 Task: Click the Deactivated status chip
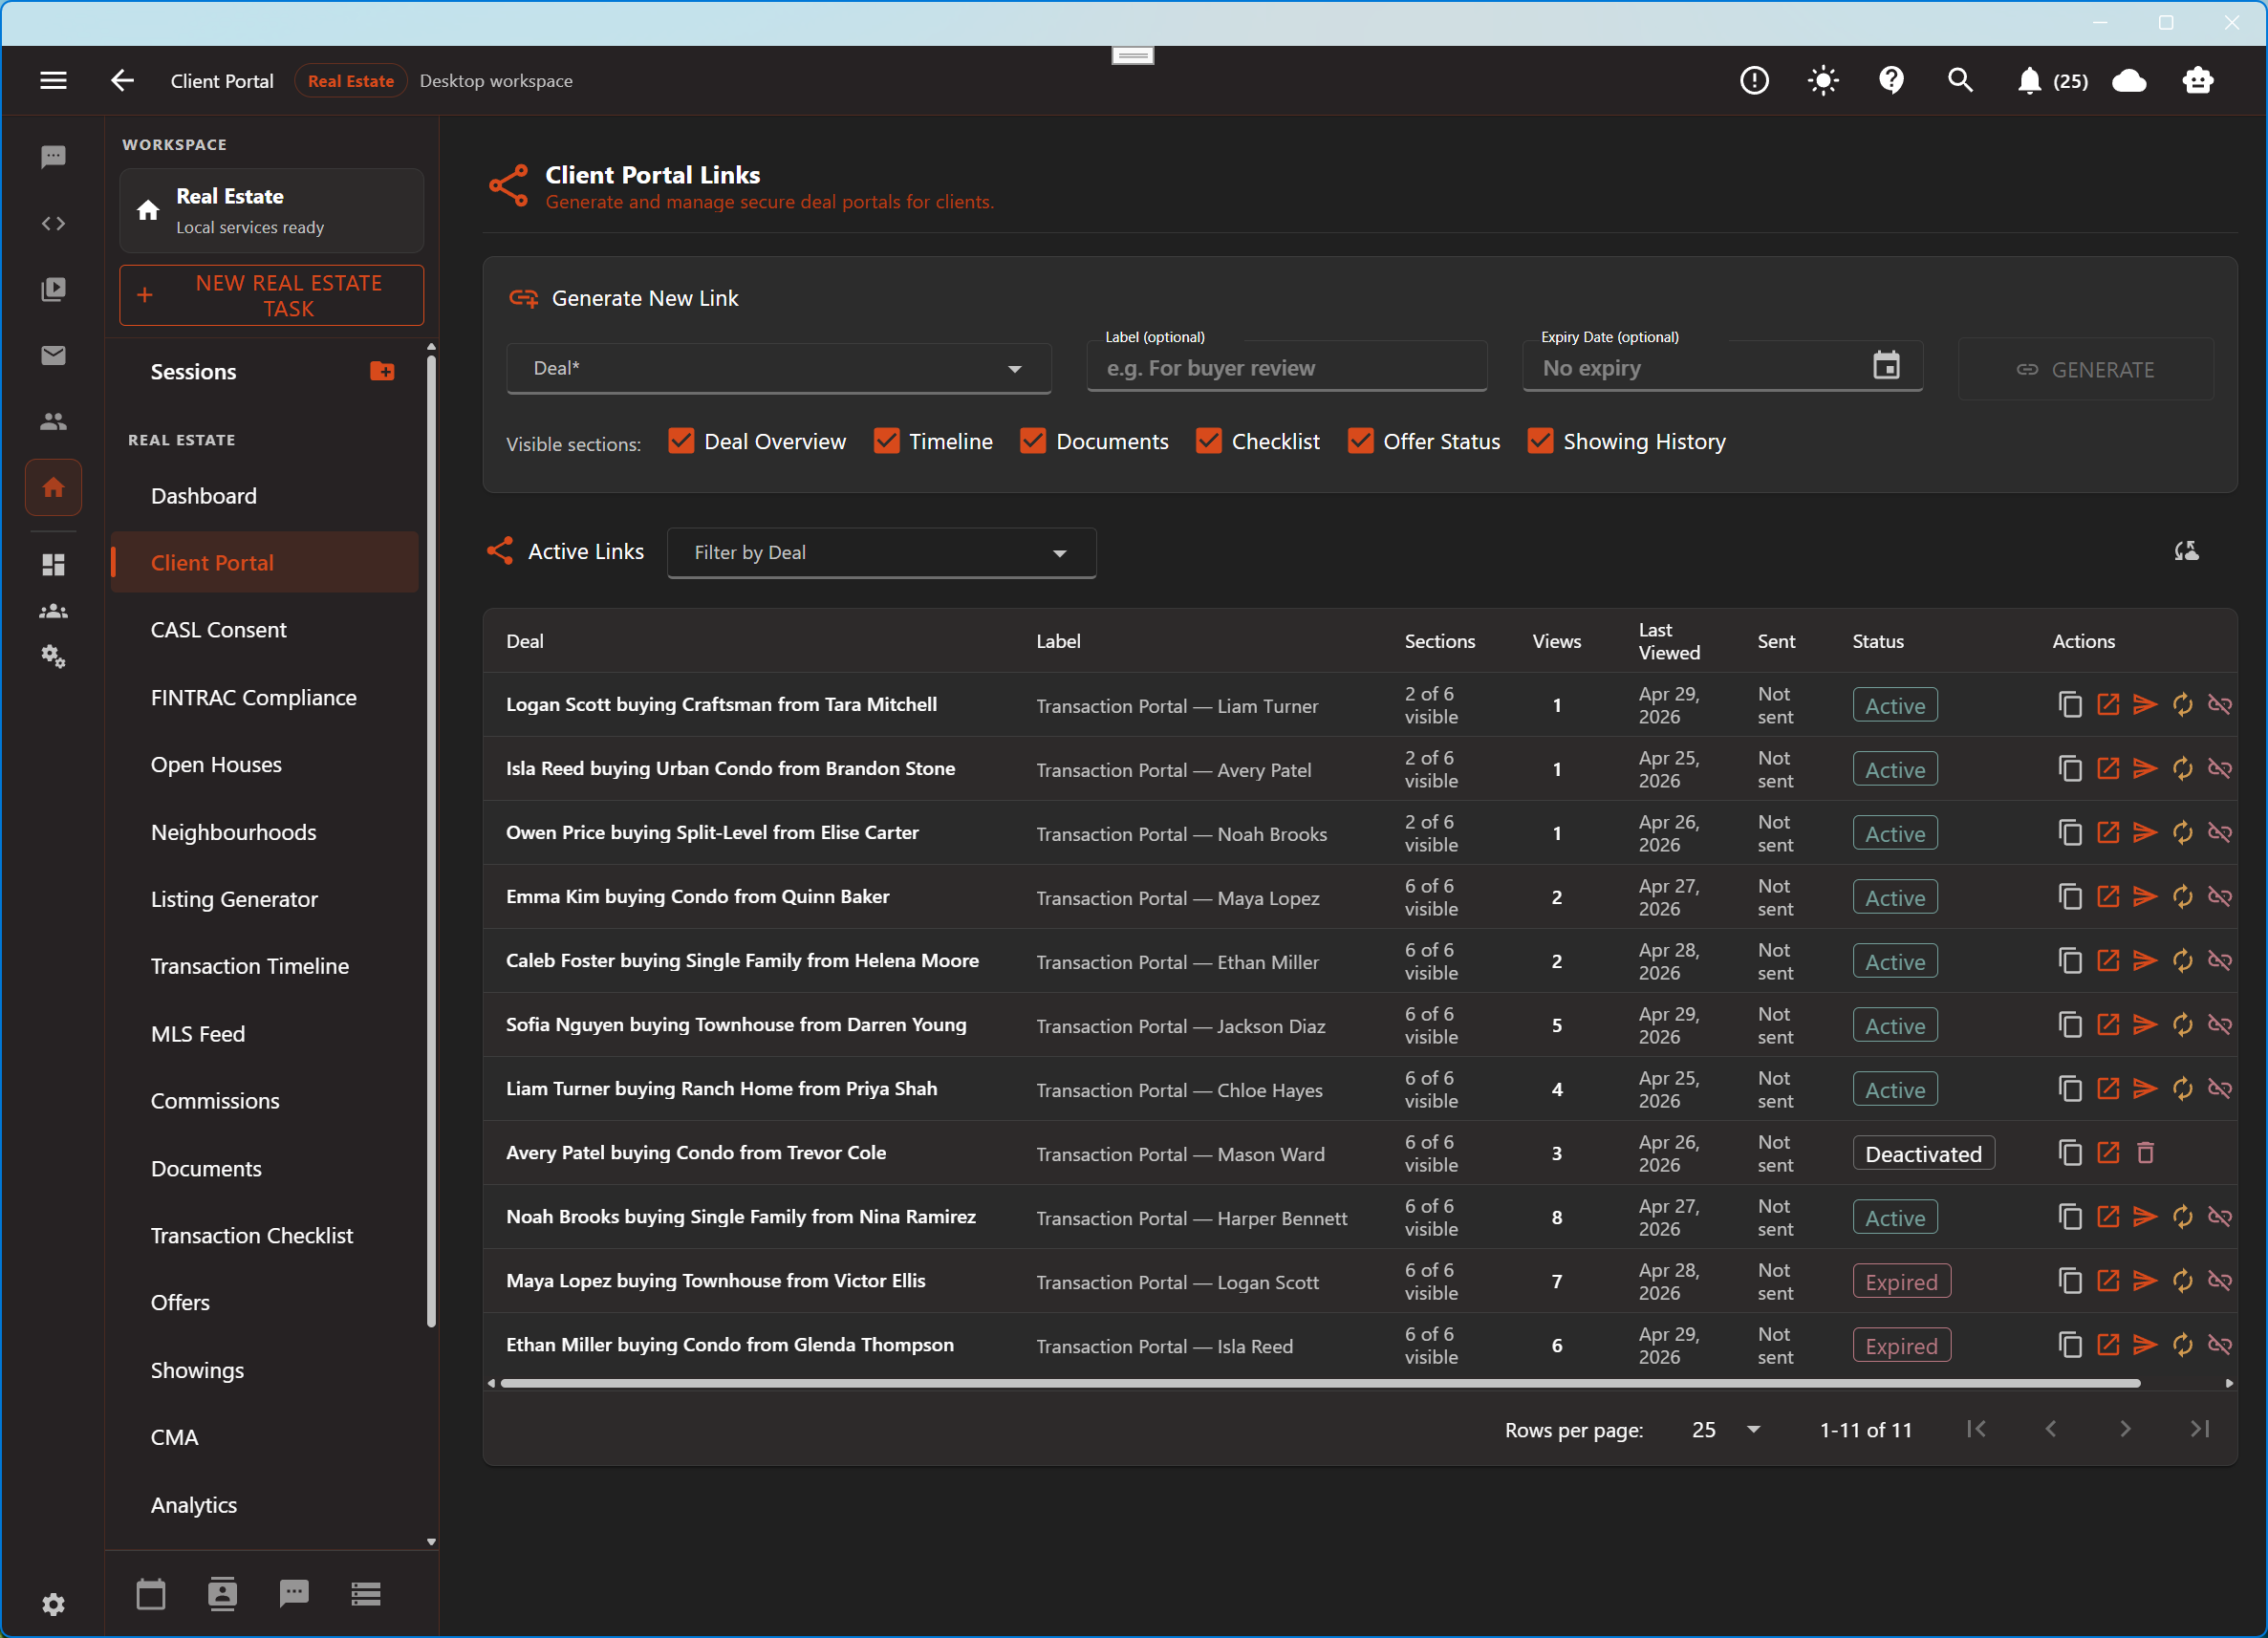[1923, 1153]
